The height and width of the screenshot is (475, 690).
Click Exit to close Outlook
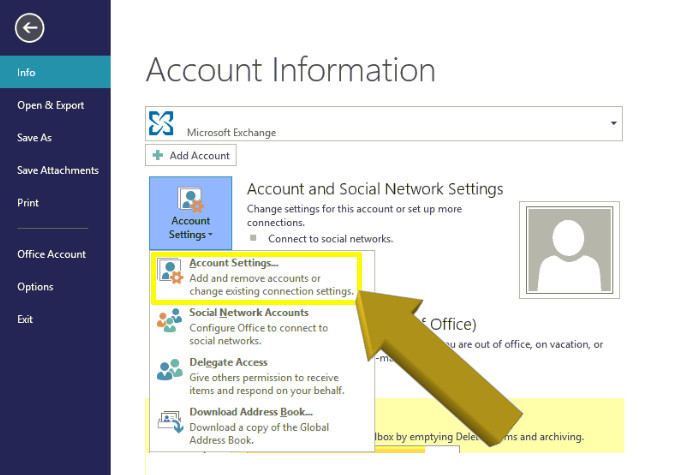(25, 319)
